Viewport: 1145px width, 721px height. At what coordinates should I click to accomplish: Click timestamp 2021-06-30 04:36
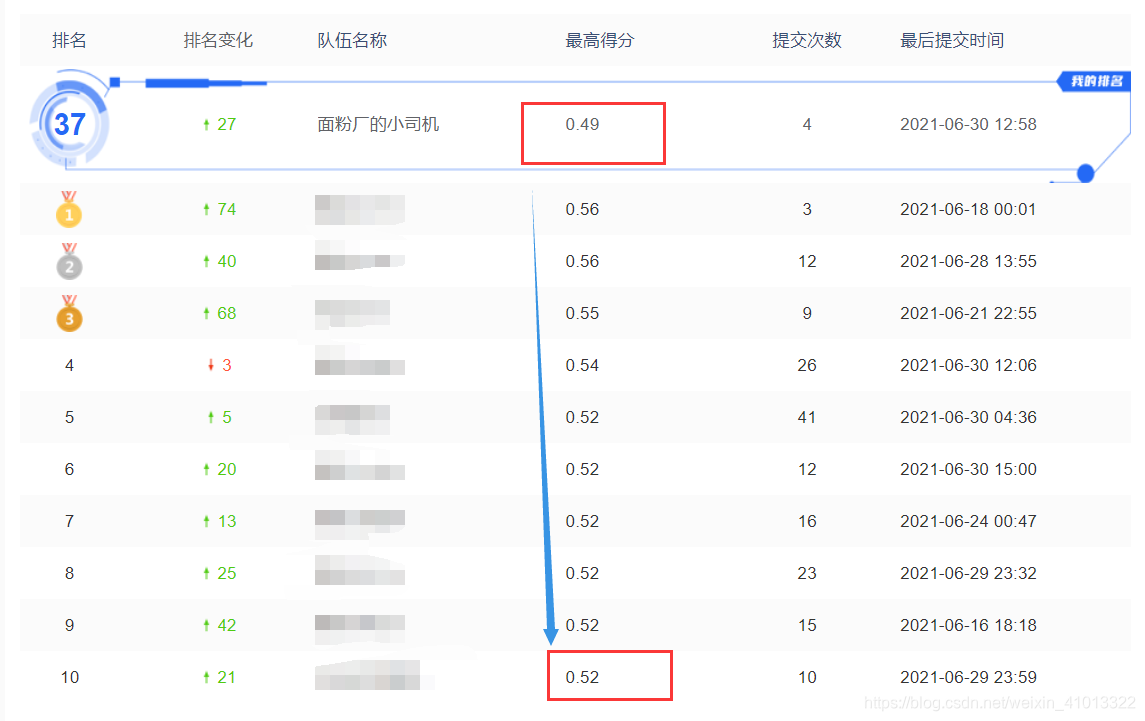pyautogui.click(x=968, y=417)
